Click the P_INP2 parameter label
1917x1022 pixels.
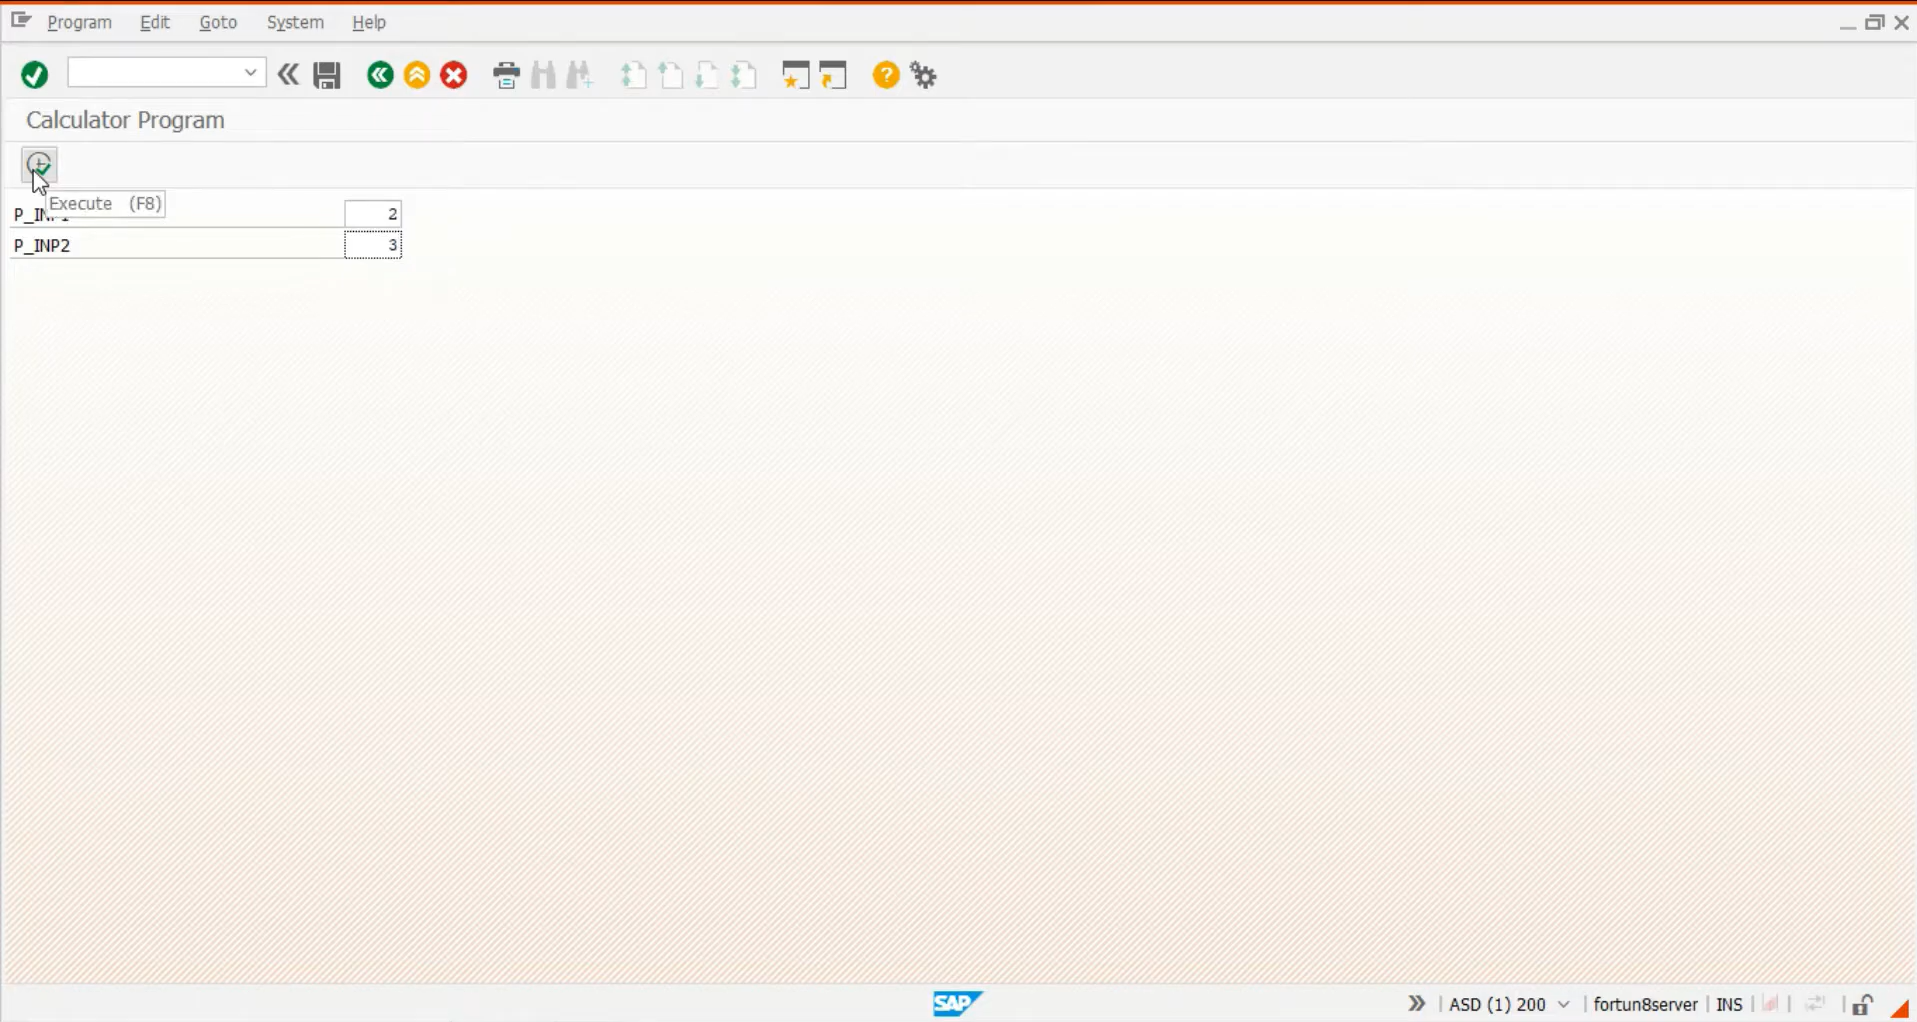click(42, 245)
